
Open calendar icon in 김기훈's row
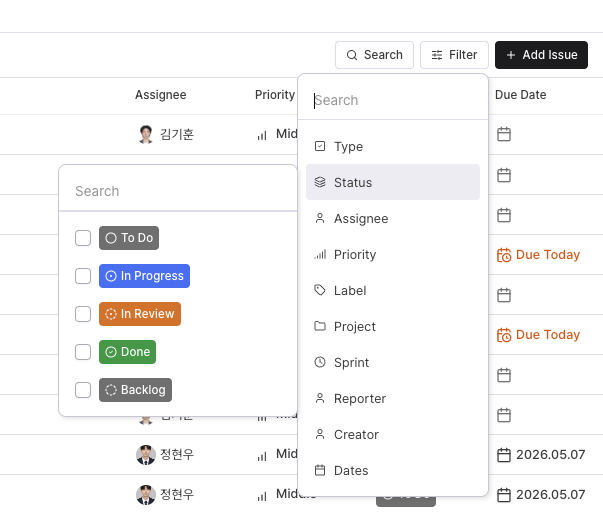tap(504, 134)
